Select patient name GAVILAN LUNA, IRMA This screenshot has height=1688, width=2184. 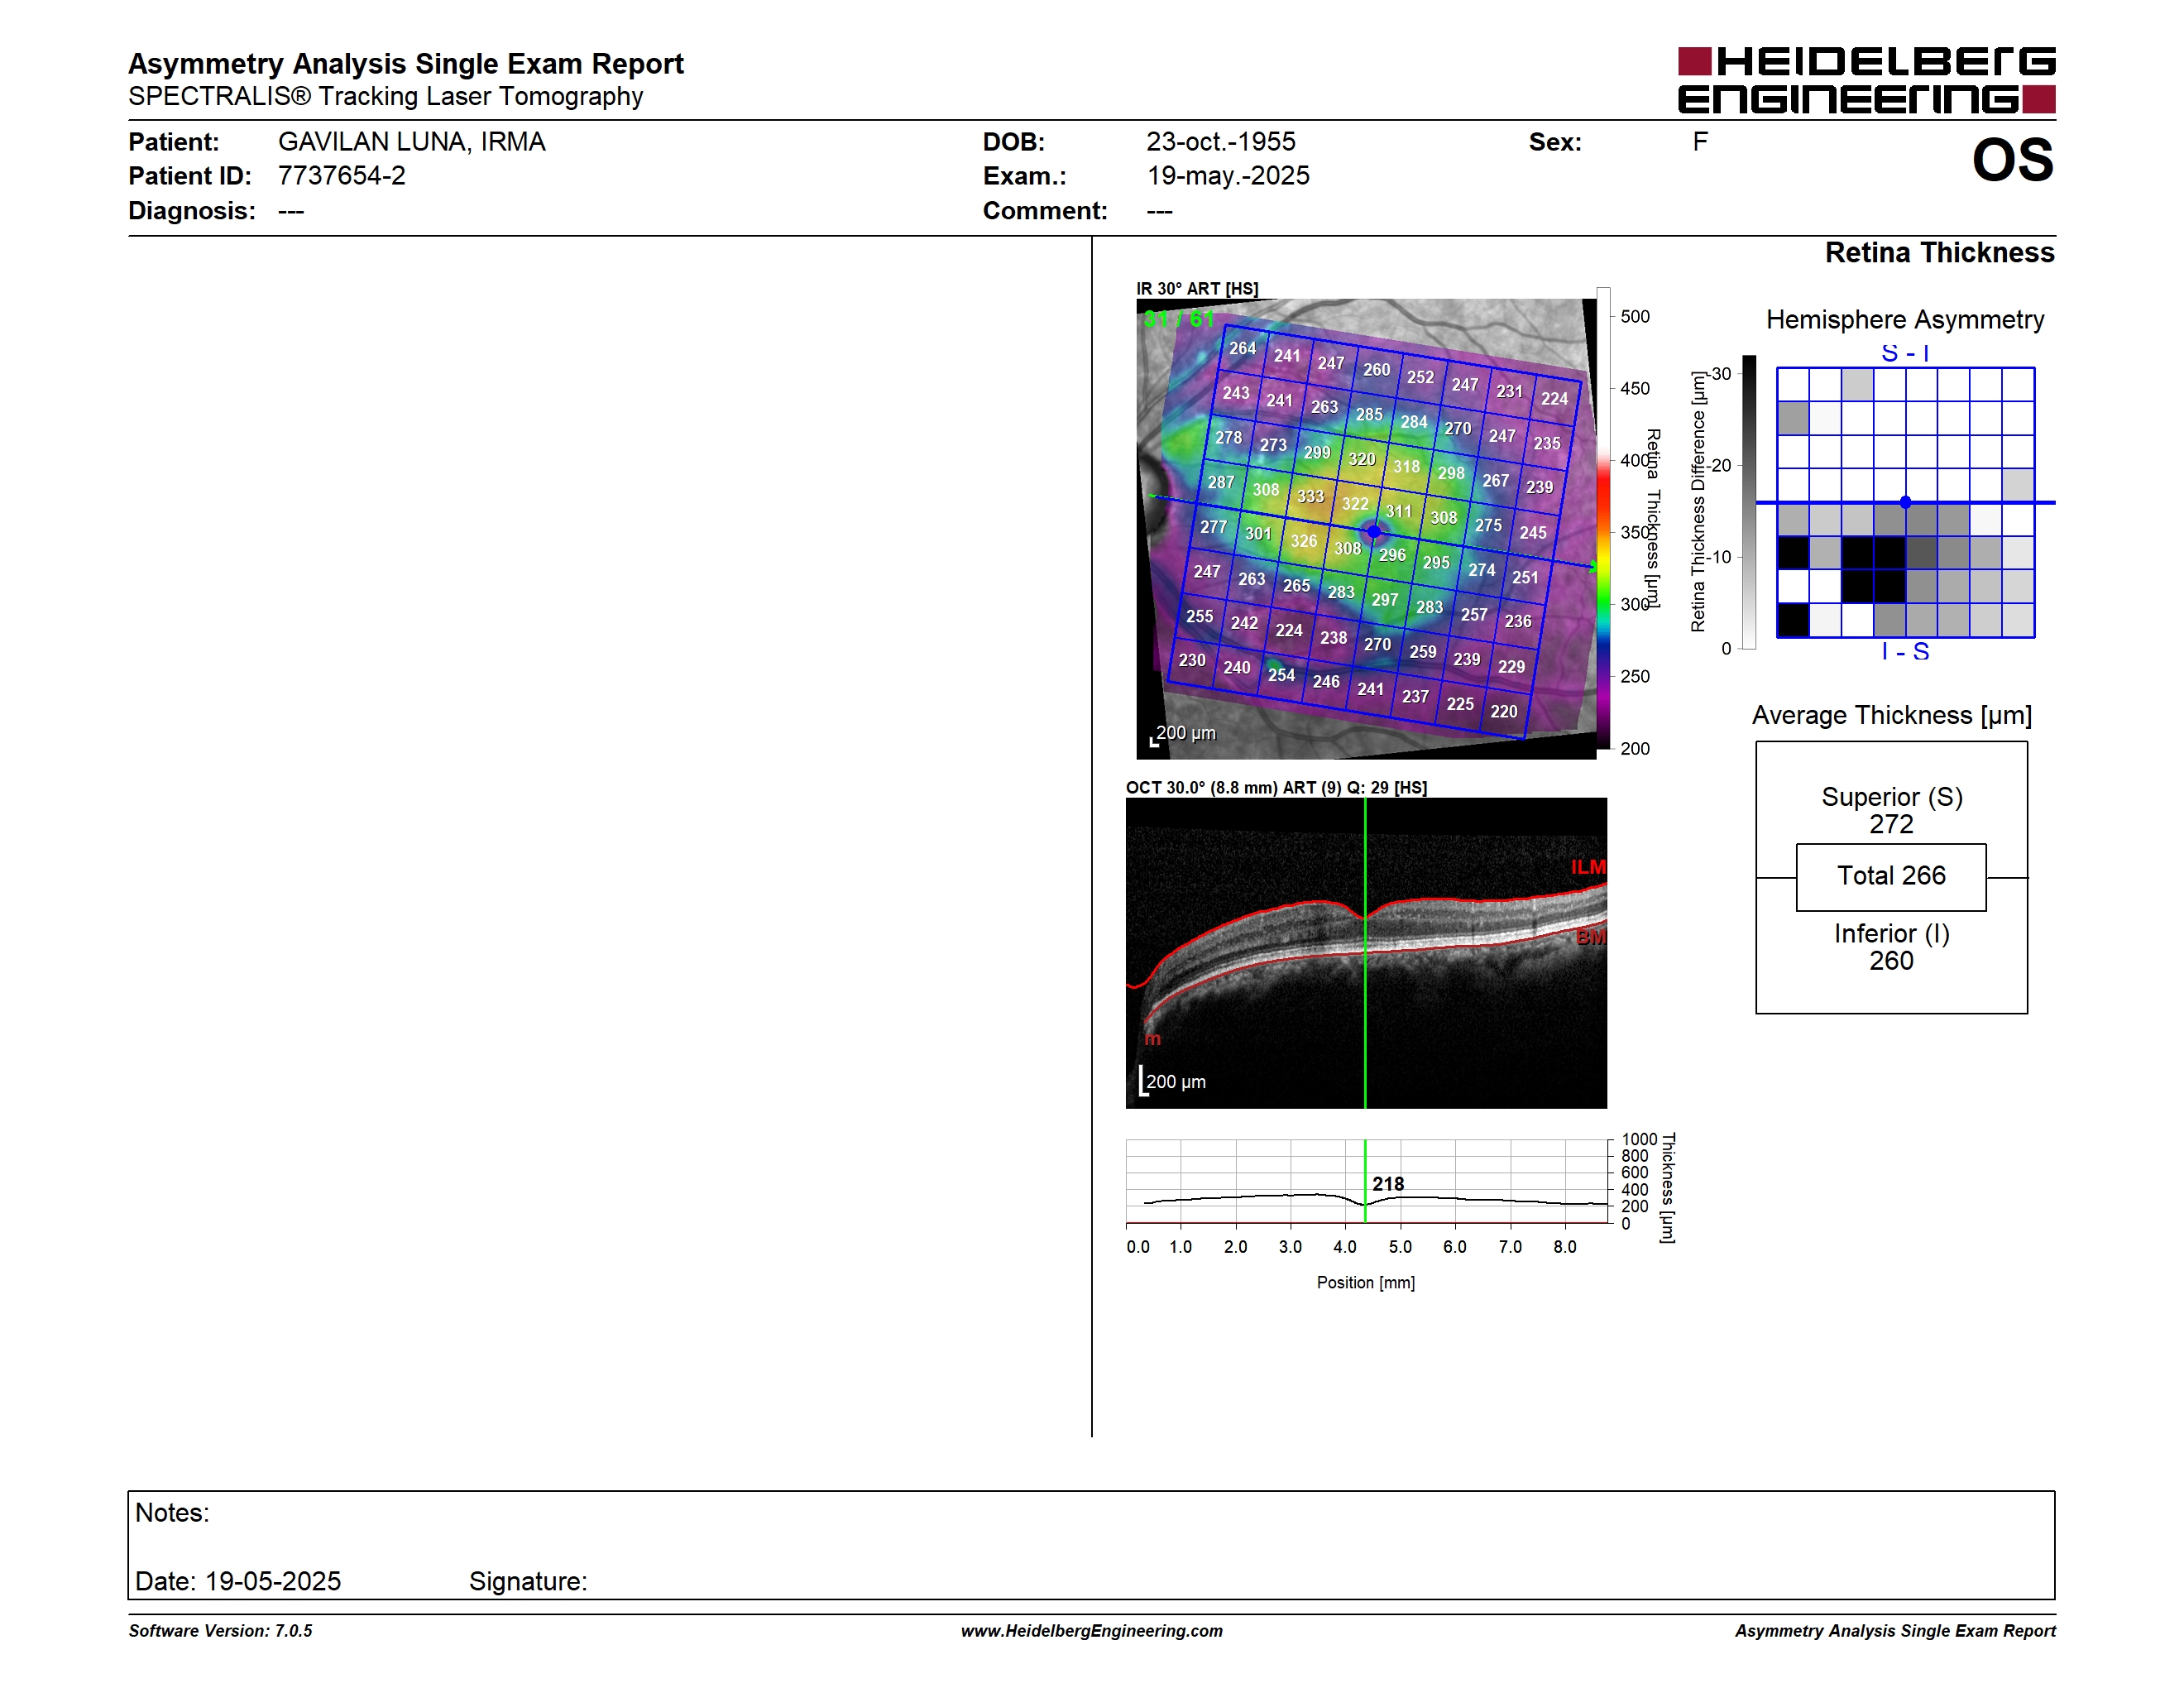point(412,142)
